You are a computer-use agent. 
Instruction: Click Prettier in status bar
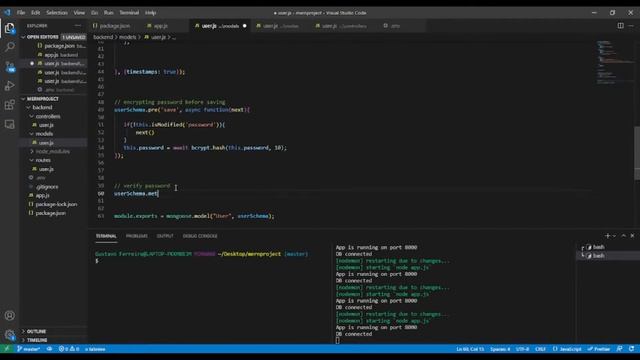coord(599,349)
